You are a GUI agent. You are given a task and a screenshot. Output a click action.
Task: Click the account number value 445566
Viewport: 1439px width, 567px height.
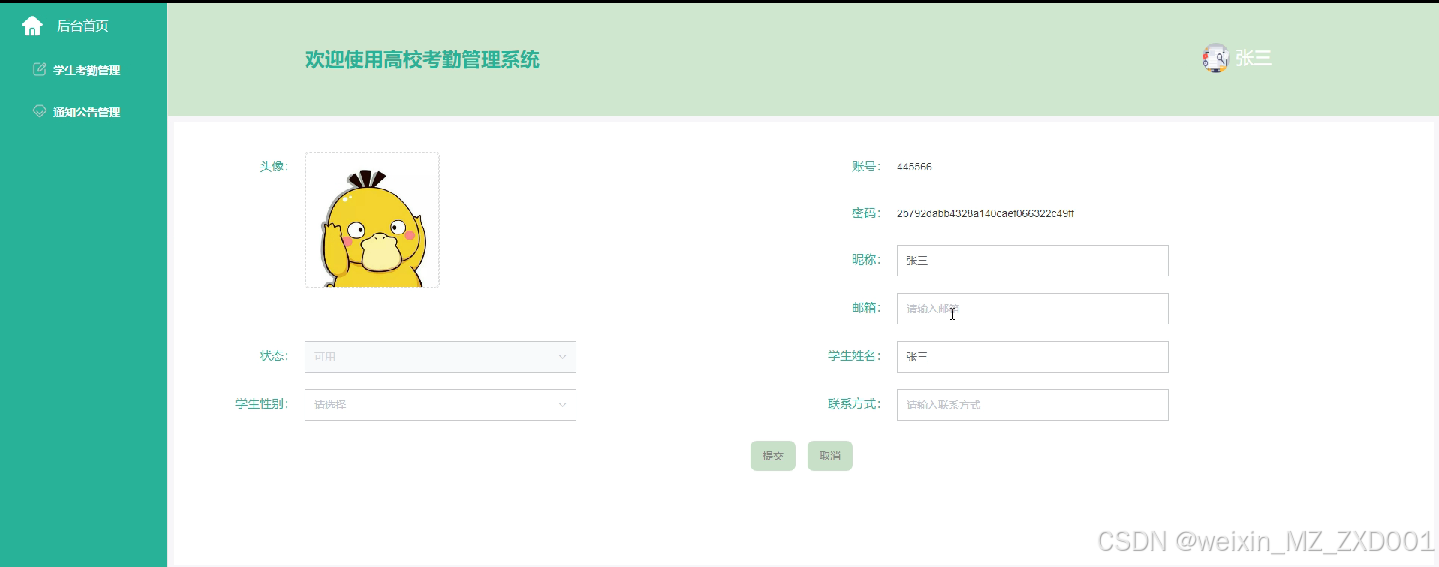click(x=915, y=167)
